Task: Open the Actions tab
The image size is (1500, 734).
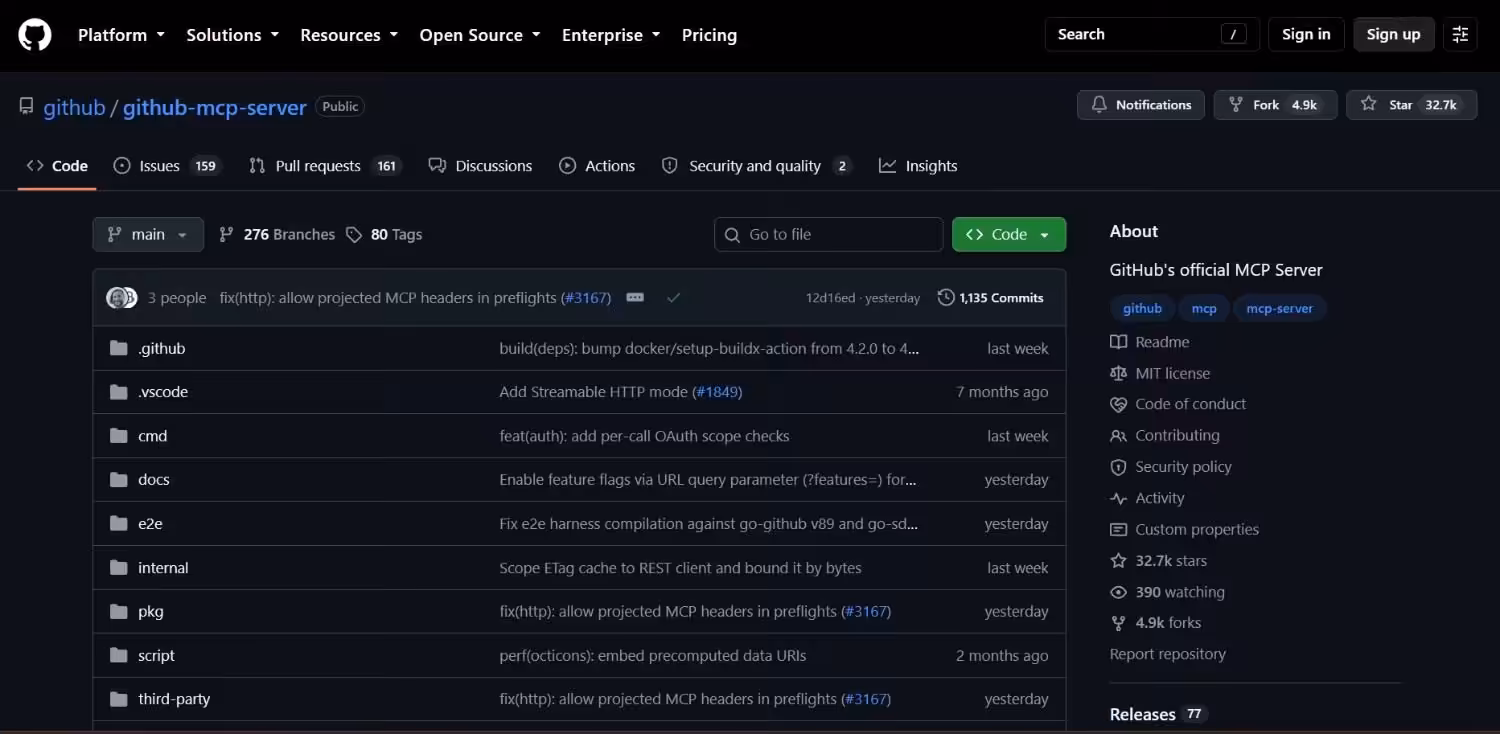Action: coord(597,166)
